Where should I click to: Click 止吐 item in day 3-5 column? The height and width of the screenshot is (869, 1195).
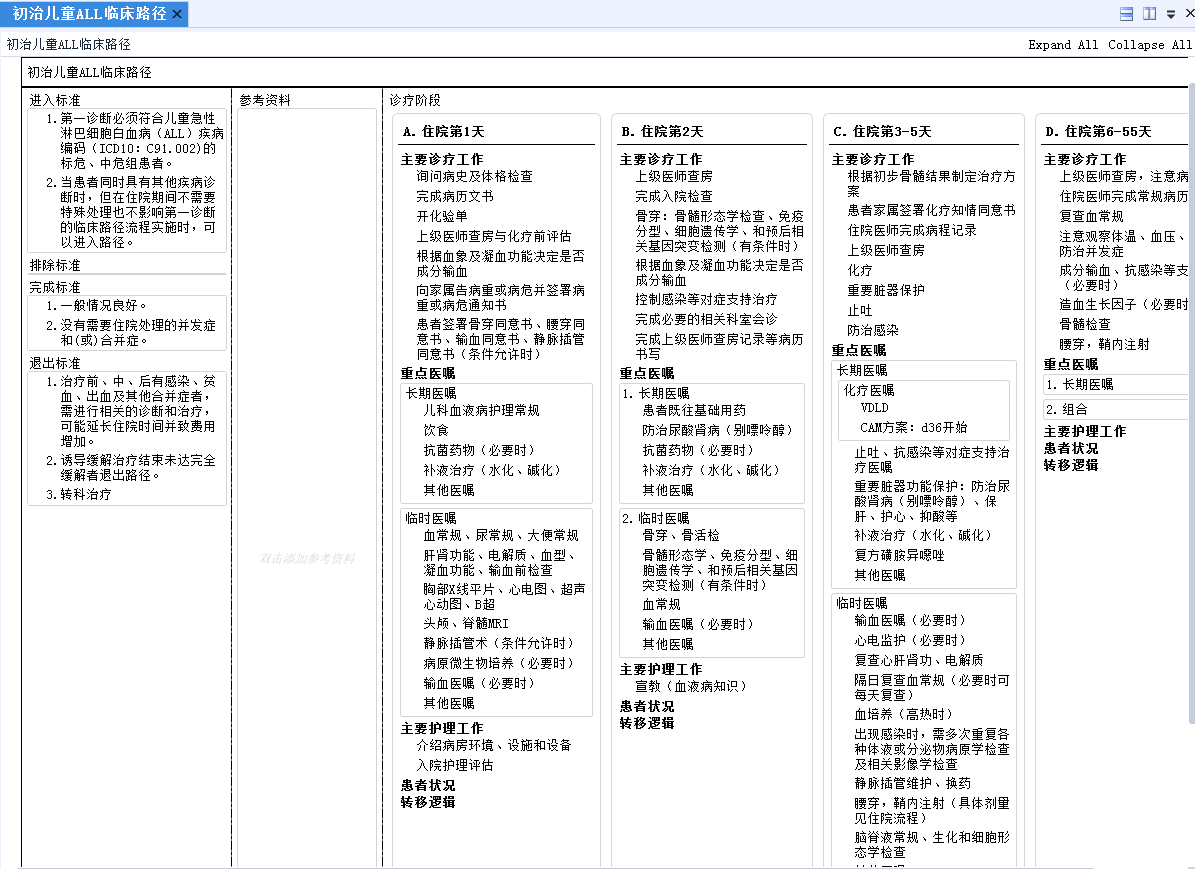coord(860,310)
